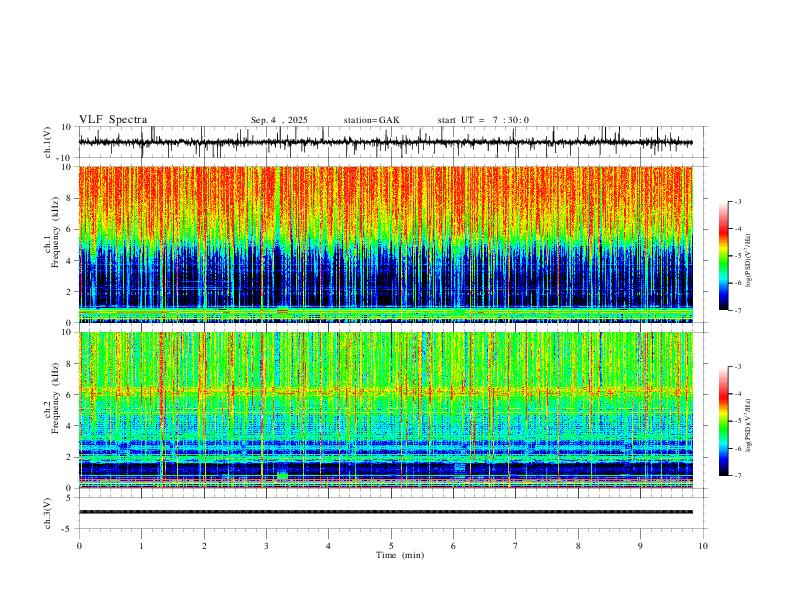Click the ch.1 Frequency (kHz) axis label

click(x=52, y=233)
